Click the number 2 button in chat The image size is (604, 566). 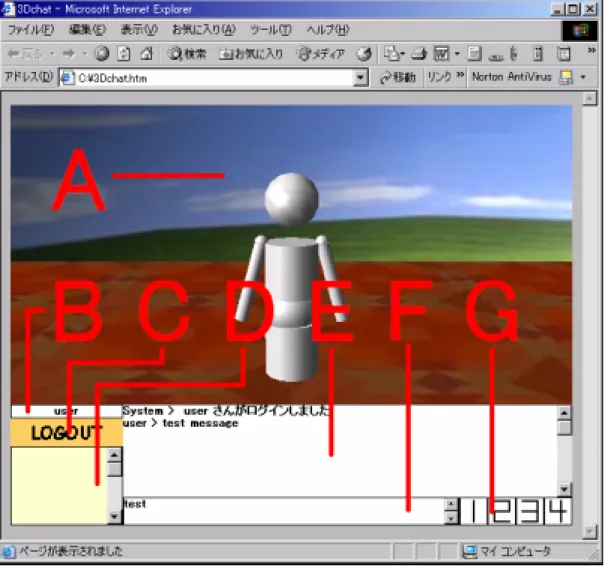click(502, 512)
